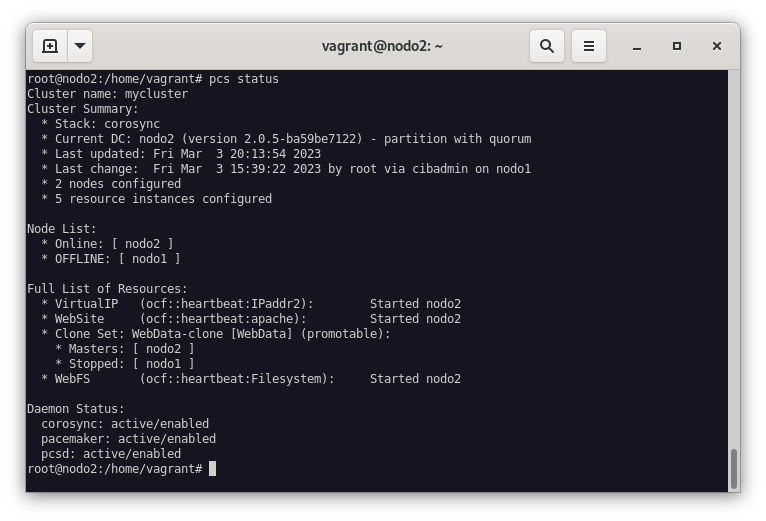Minimize the terminal window
The image size is (766, 521).
tap(637, 46)
